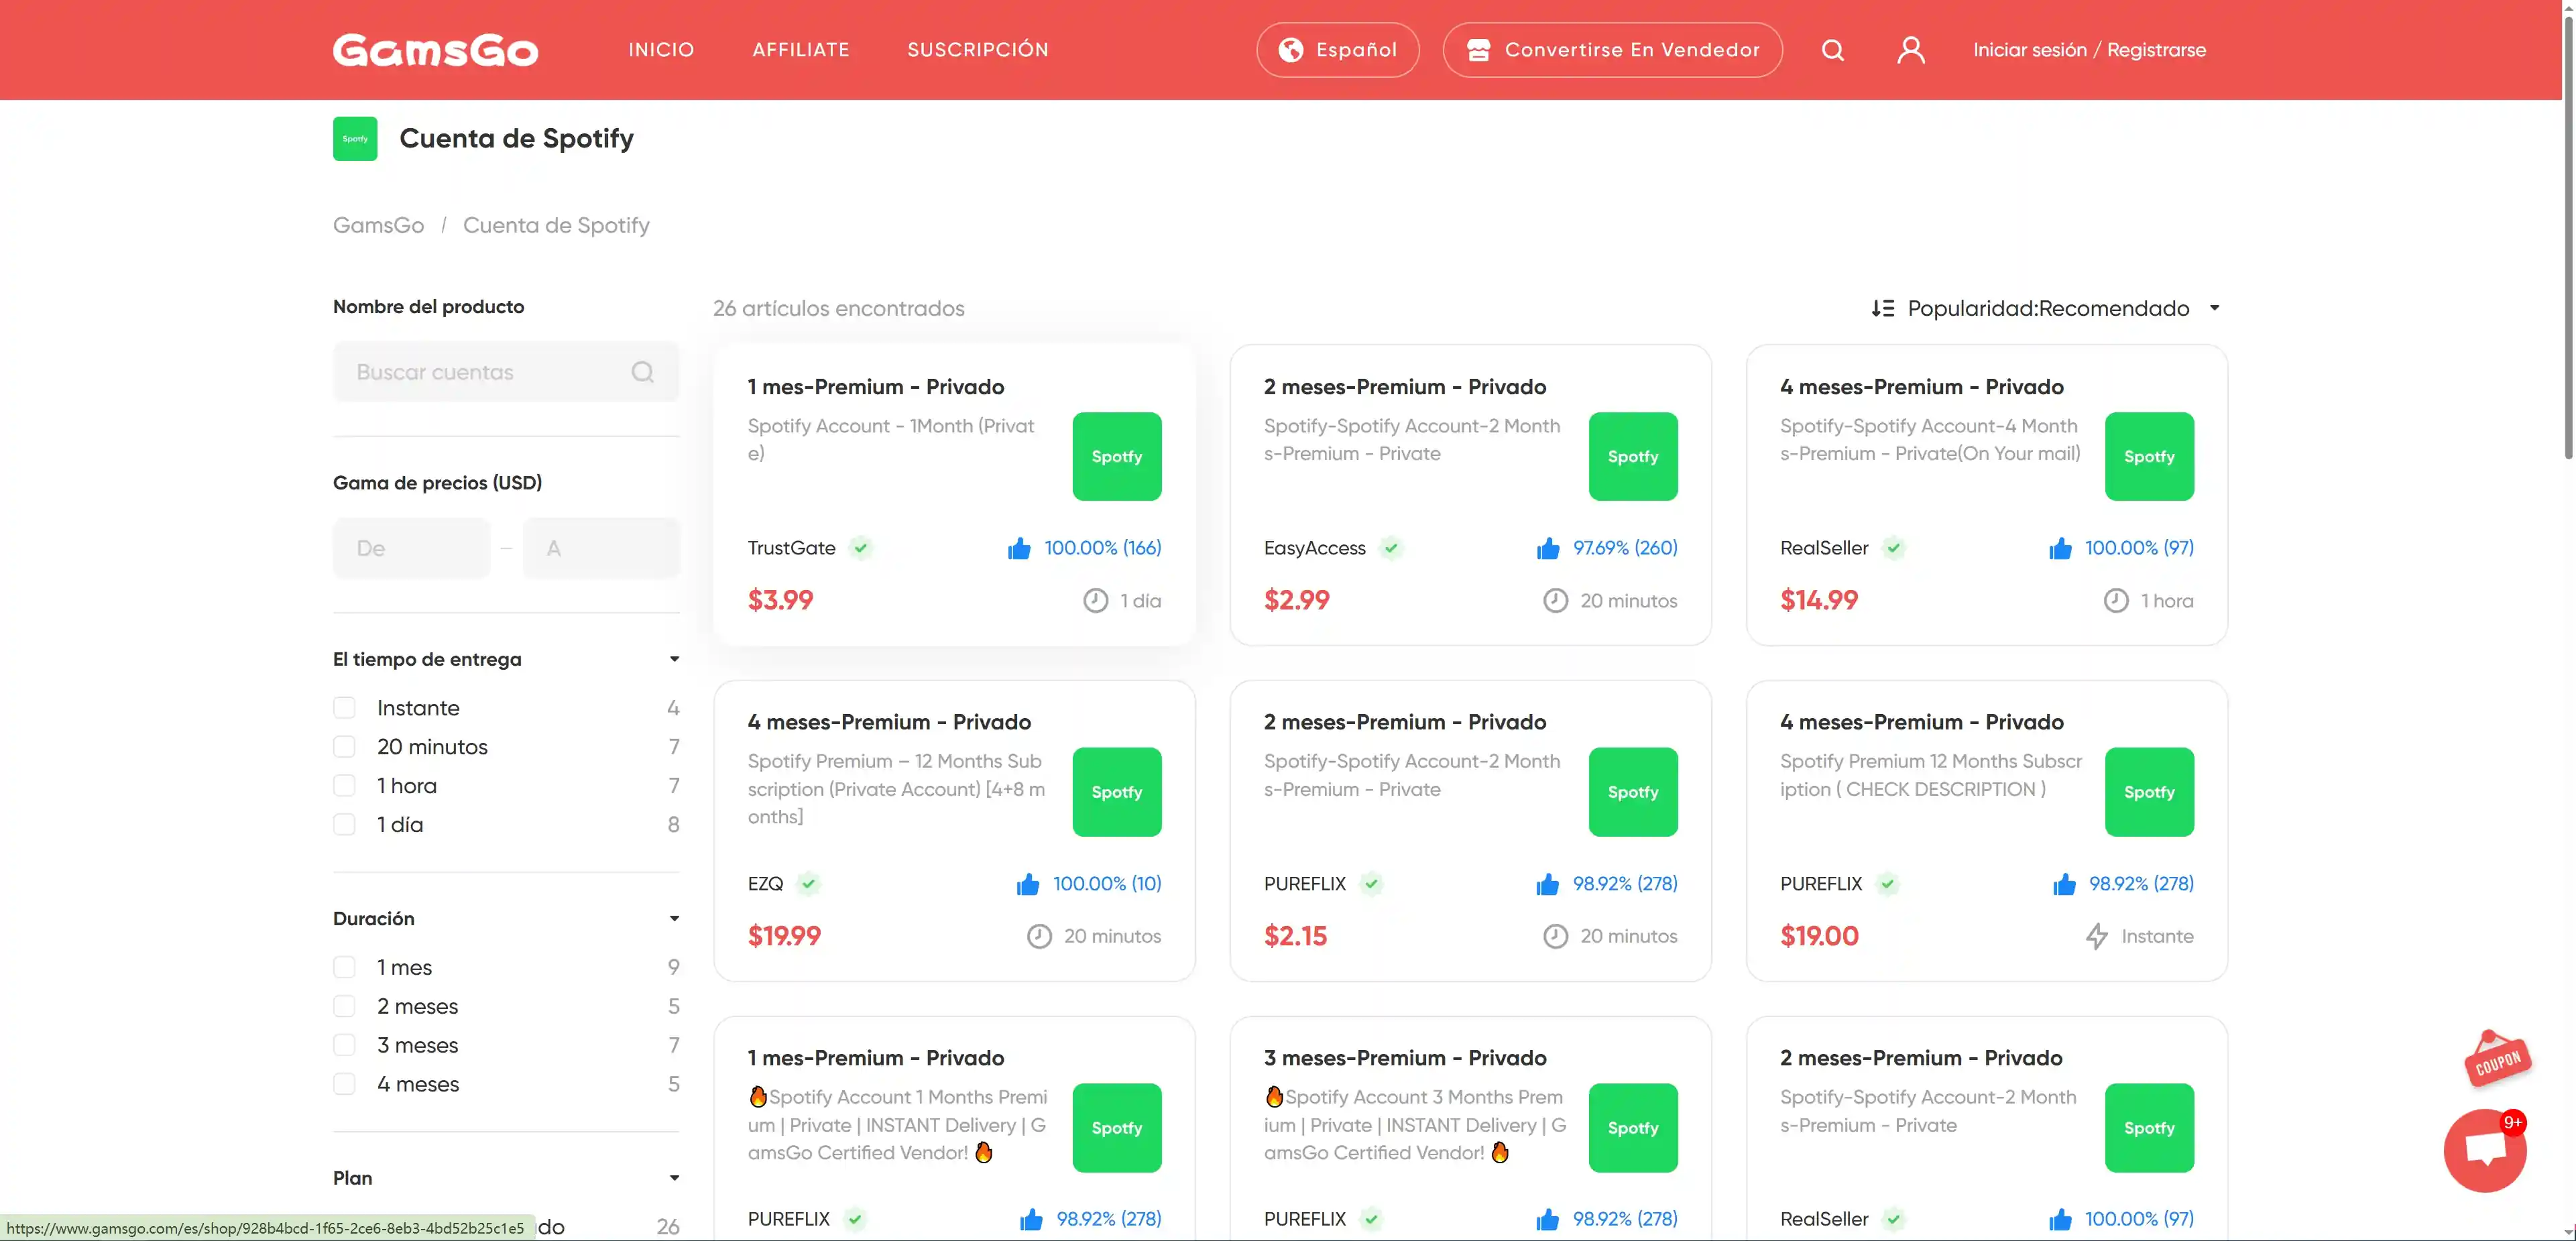Click Iniciar sesión / Registrarse link
2576x1241 pixels.
click(2089, 50)
